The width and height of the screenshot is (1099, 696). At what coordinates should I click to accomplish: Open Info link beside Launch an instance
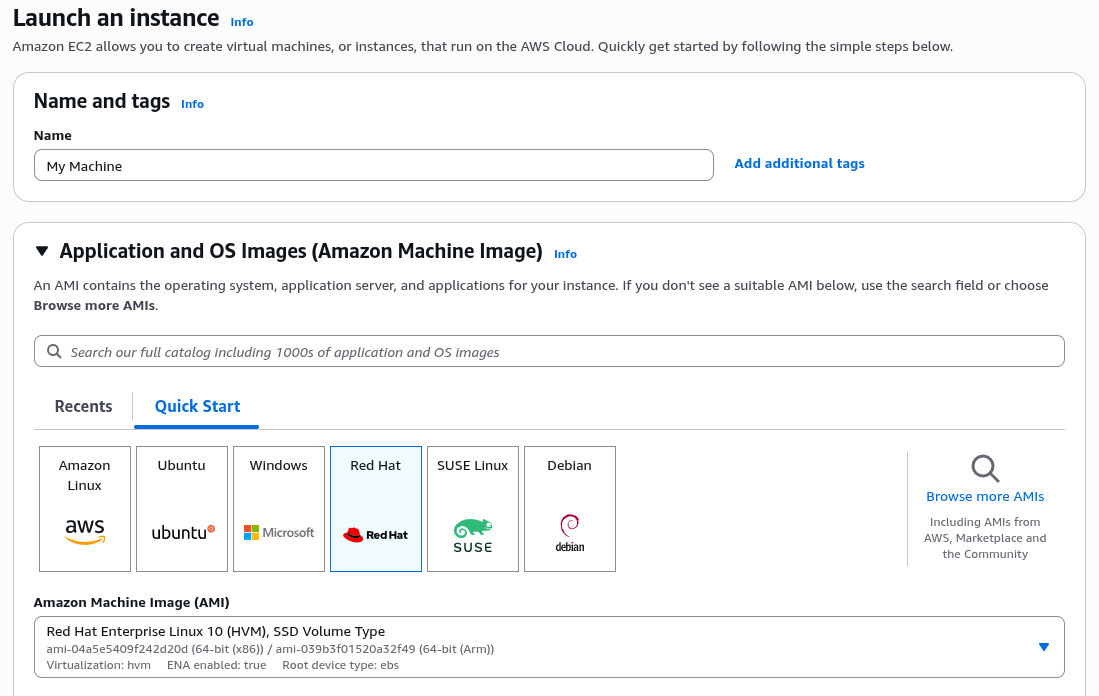point(242,22)
